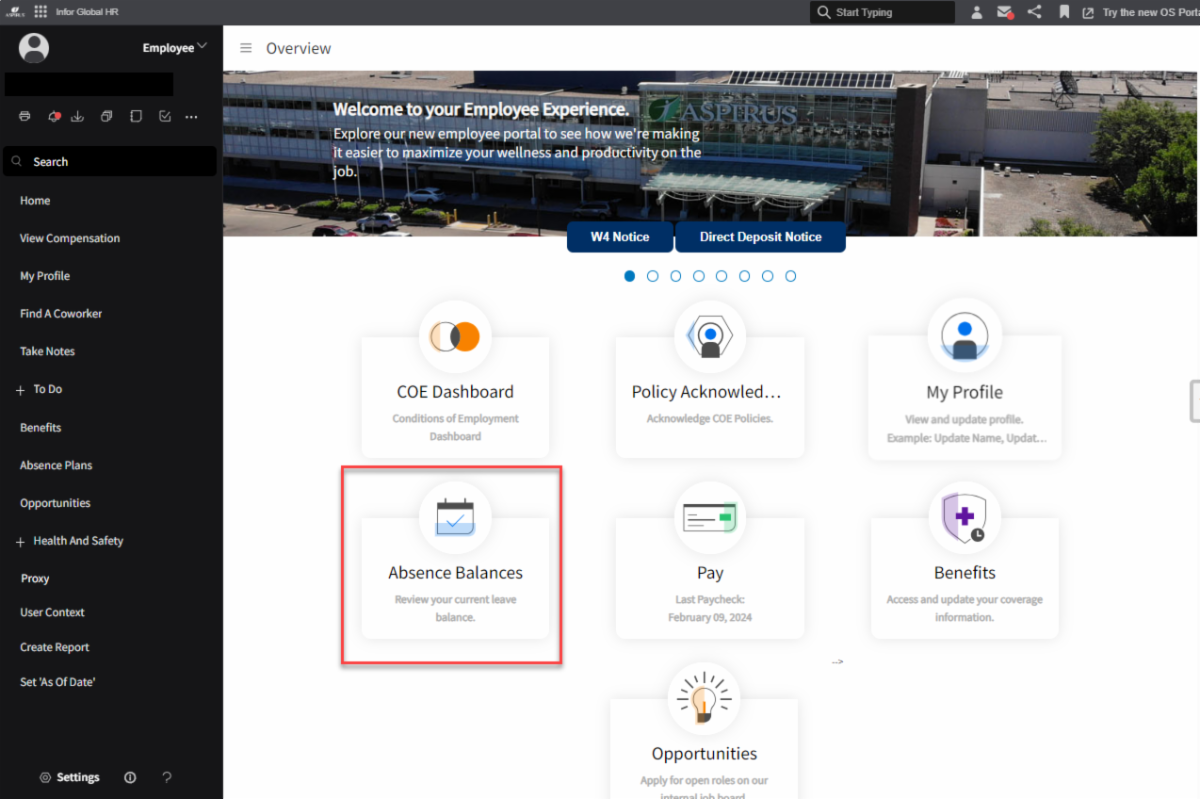Select Absence Plans in the sidebar
Image resolution: width=1200 pixels, height=799 pixels.
click(56, 465)
